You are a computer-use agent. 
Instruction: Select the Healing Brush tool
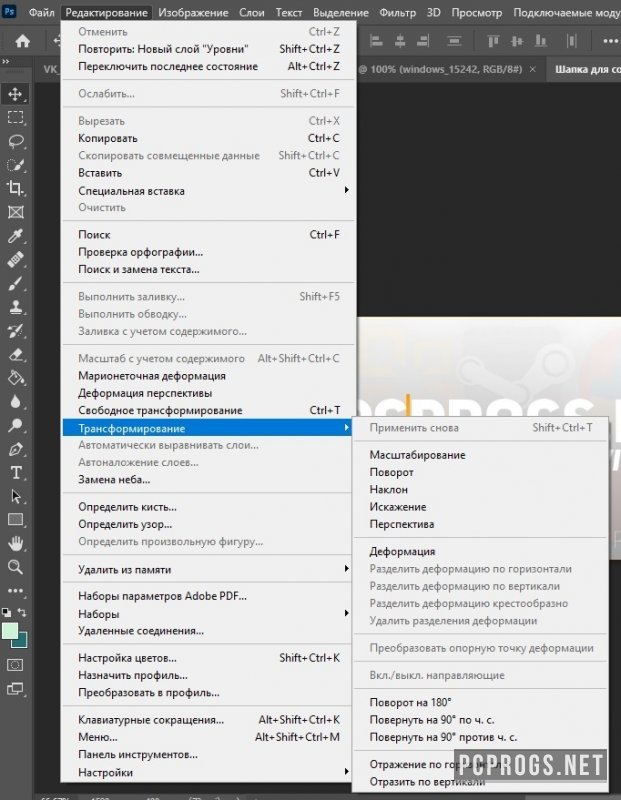pos(15,259)
